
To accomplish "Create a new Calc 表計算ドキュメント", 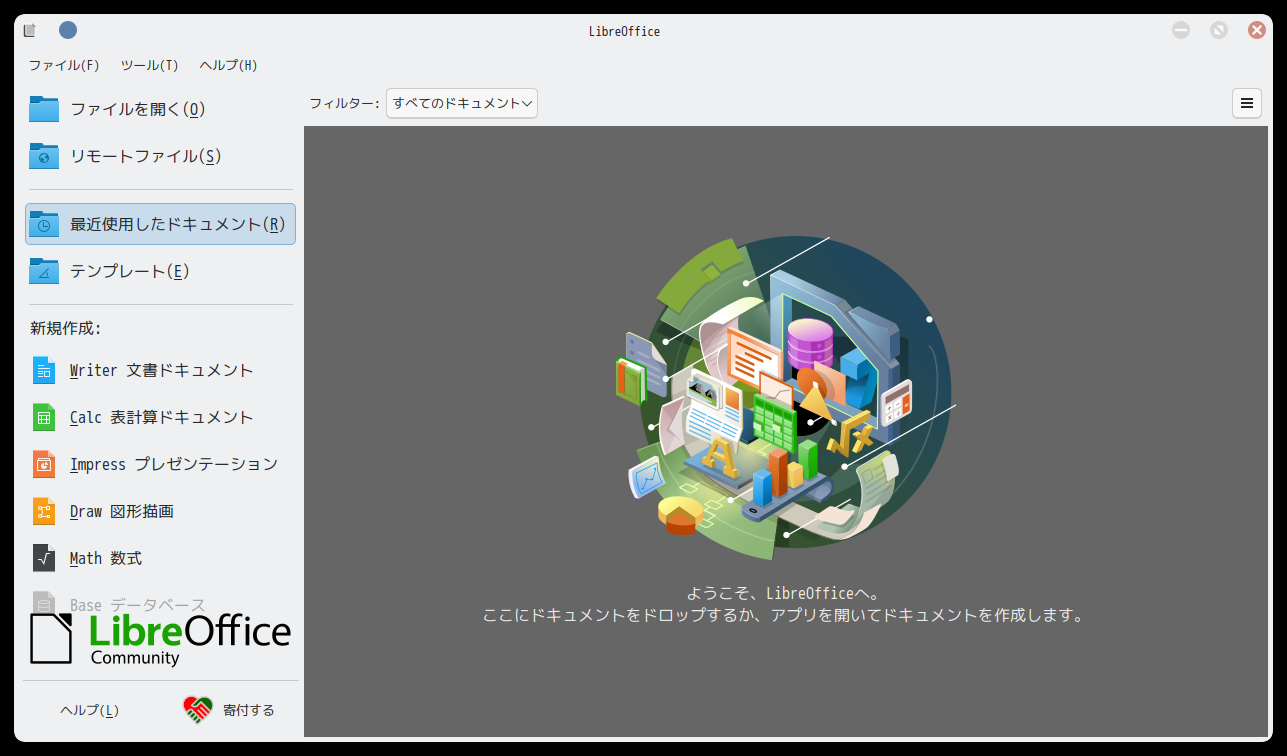I will tap(160, 417).
